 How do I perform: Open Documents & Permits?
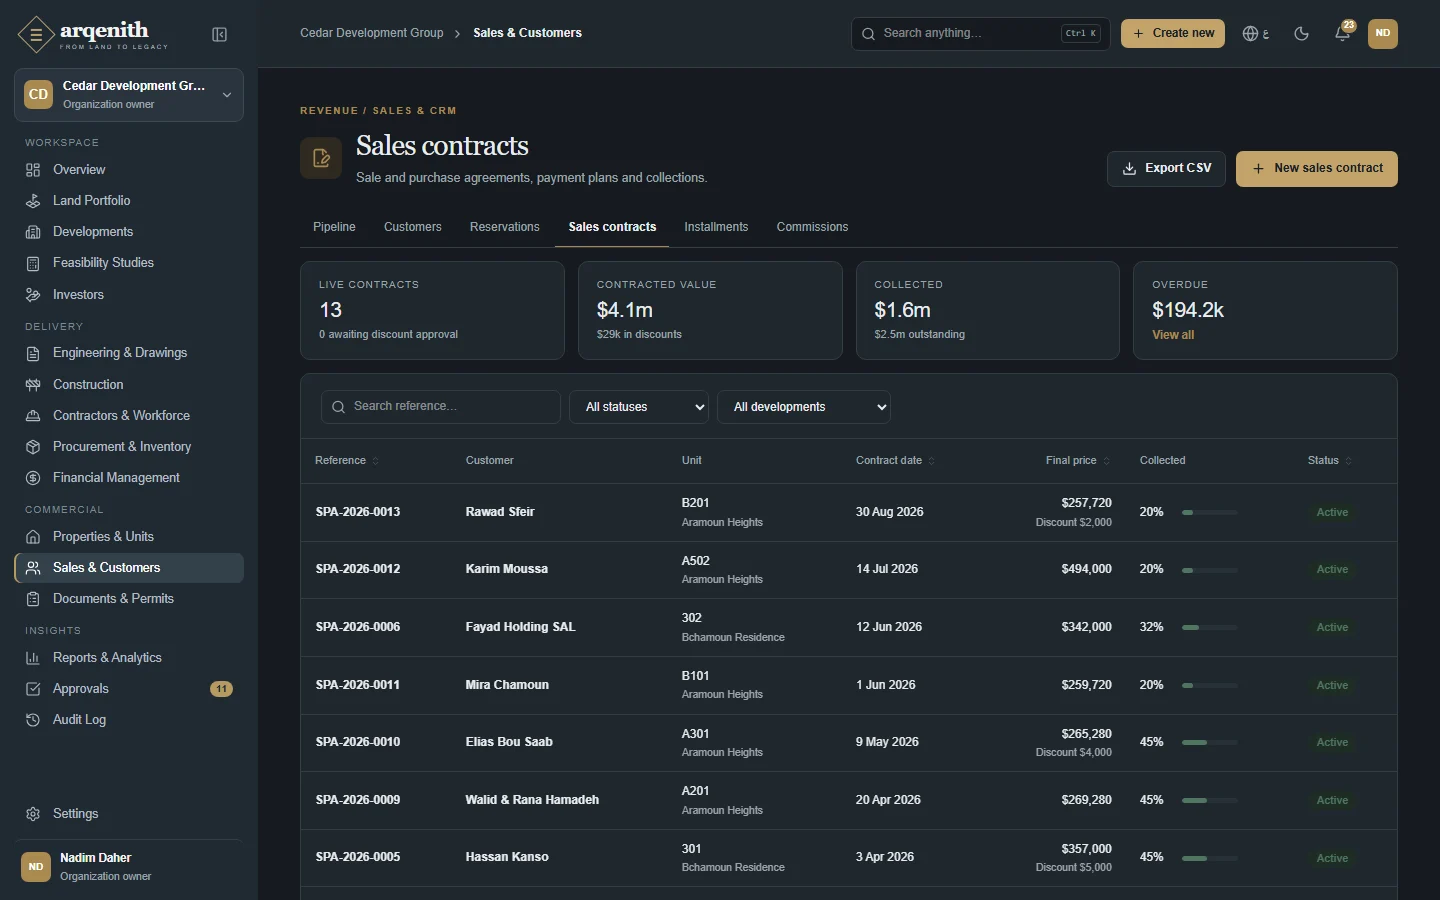point(129,599)
